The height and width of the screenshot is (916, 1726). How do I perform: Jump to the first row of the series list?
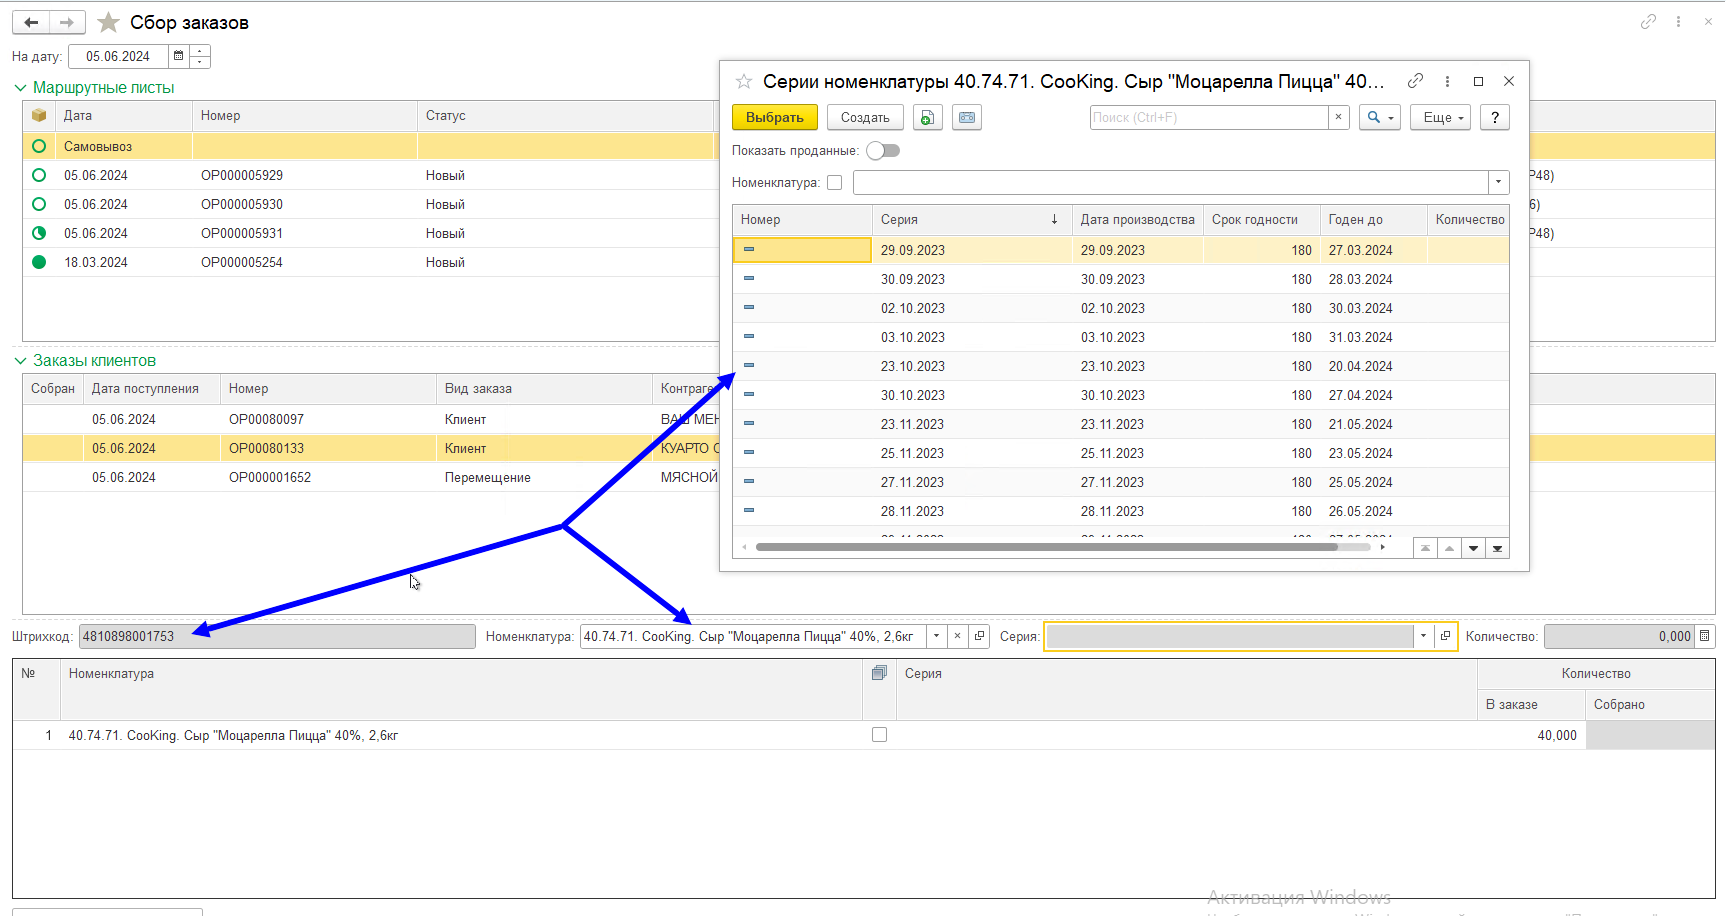point(1425,548)
